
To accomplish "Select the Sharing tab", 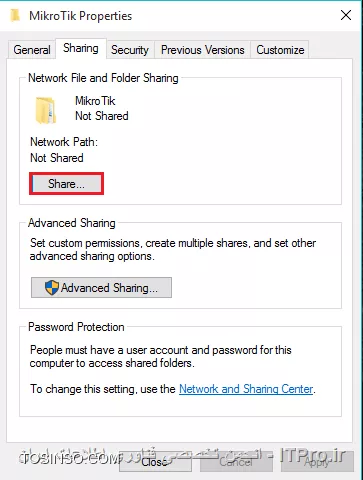I will click(81, 48).
